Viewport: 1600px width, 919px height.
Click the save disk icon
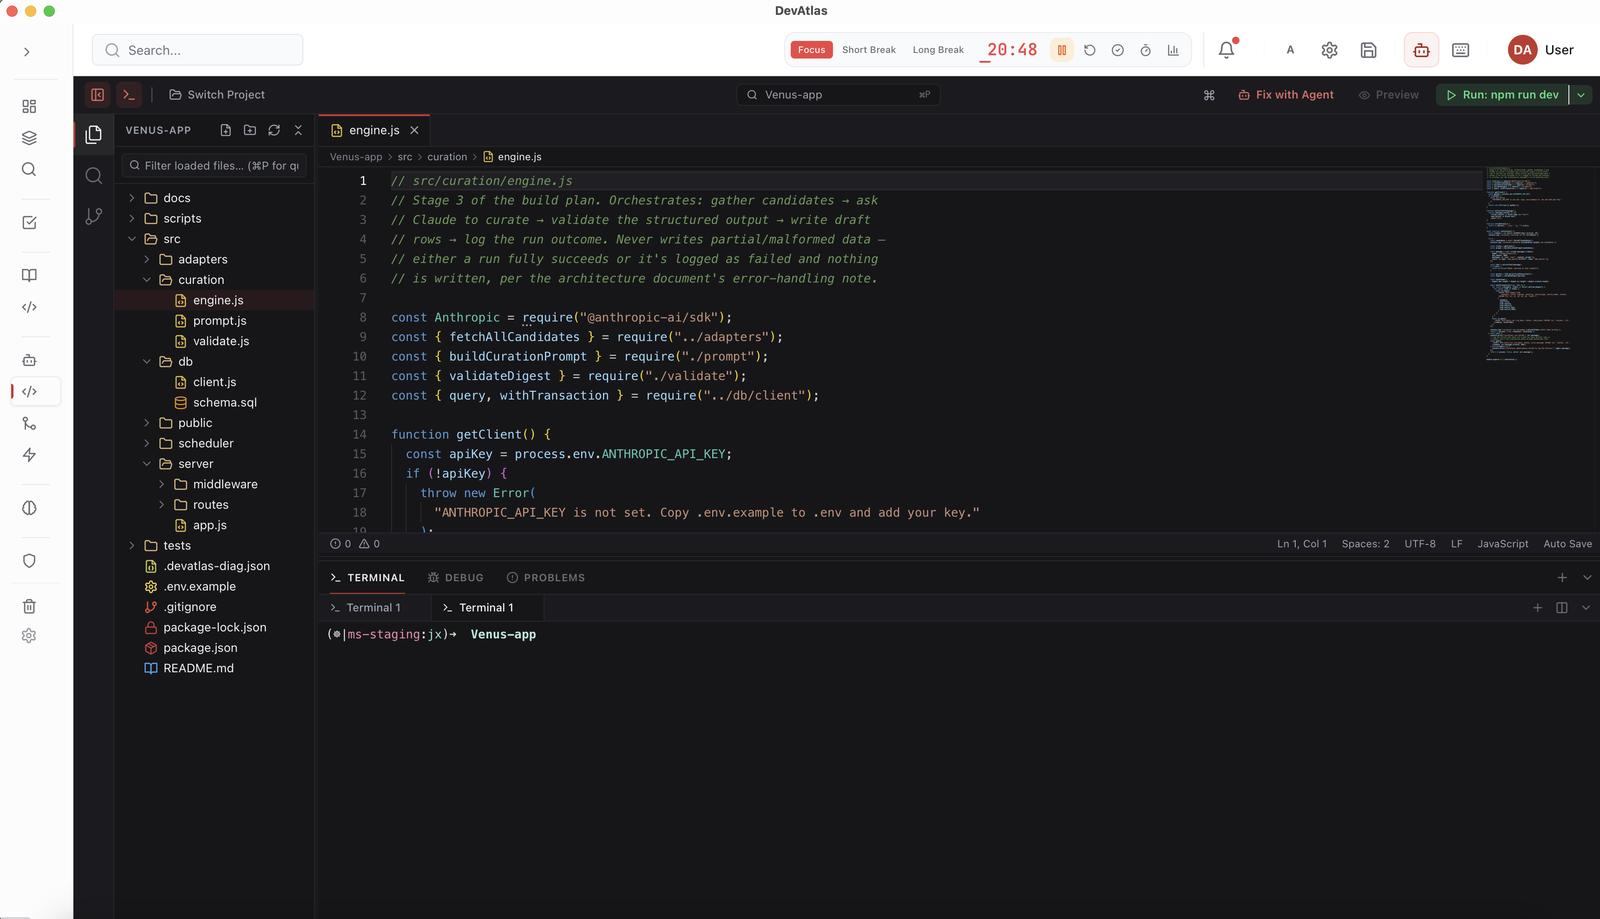click(x=1369, y=50)
